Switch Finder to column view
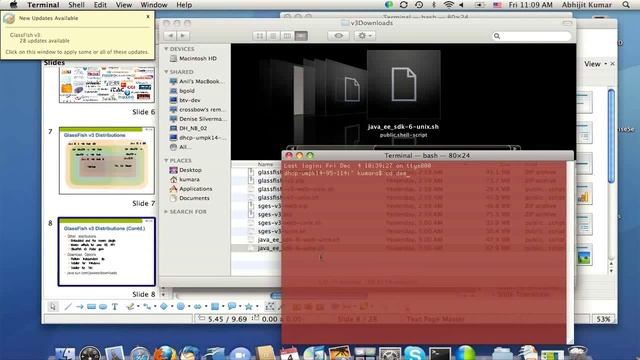 point(287,36)
